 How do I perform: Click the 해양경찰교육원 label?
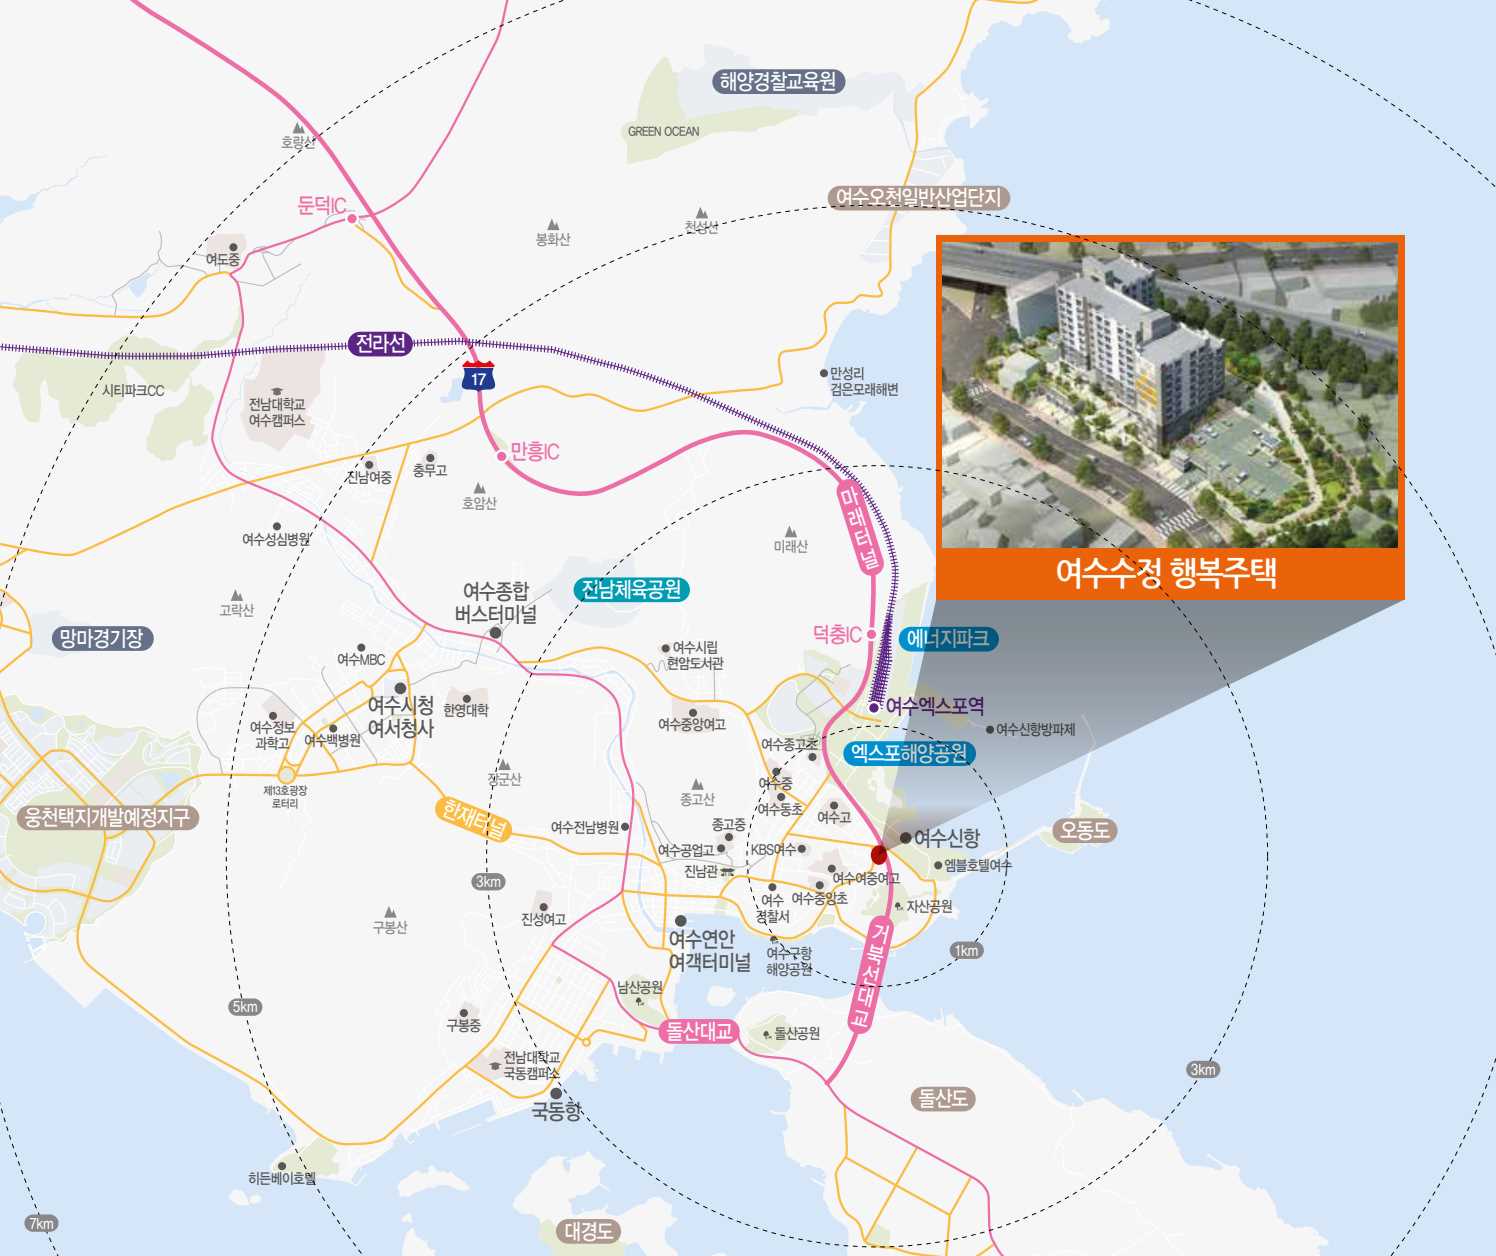(x=779, y=82)
